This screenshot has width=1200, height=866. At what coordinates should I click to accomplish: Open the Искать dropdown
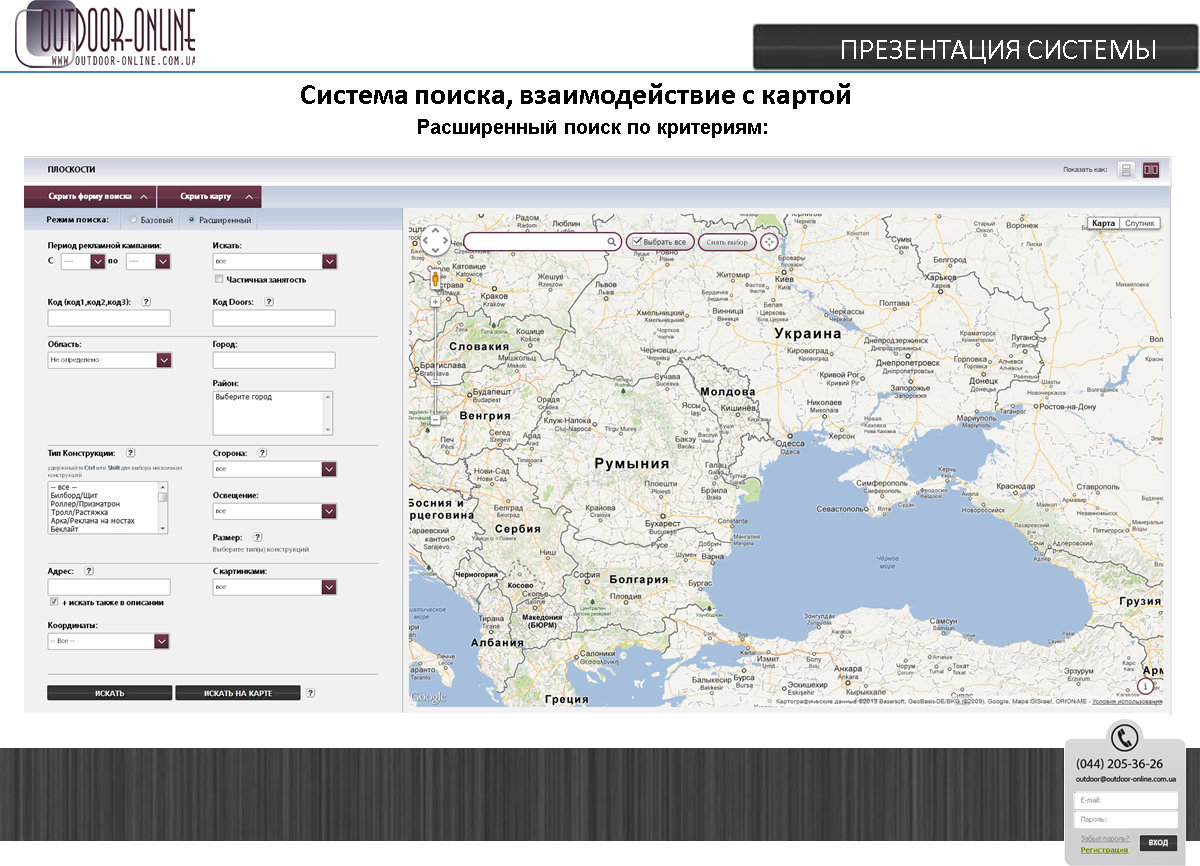pos(275,261)
